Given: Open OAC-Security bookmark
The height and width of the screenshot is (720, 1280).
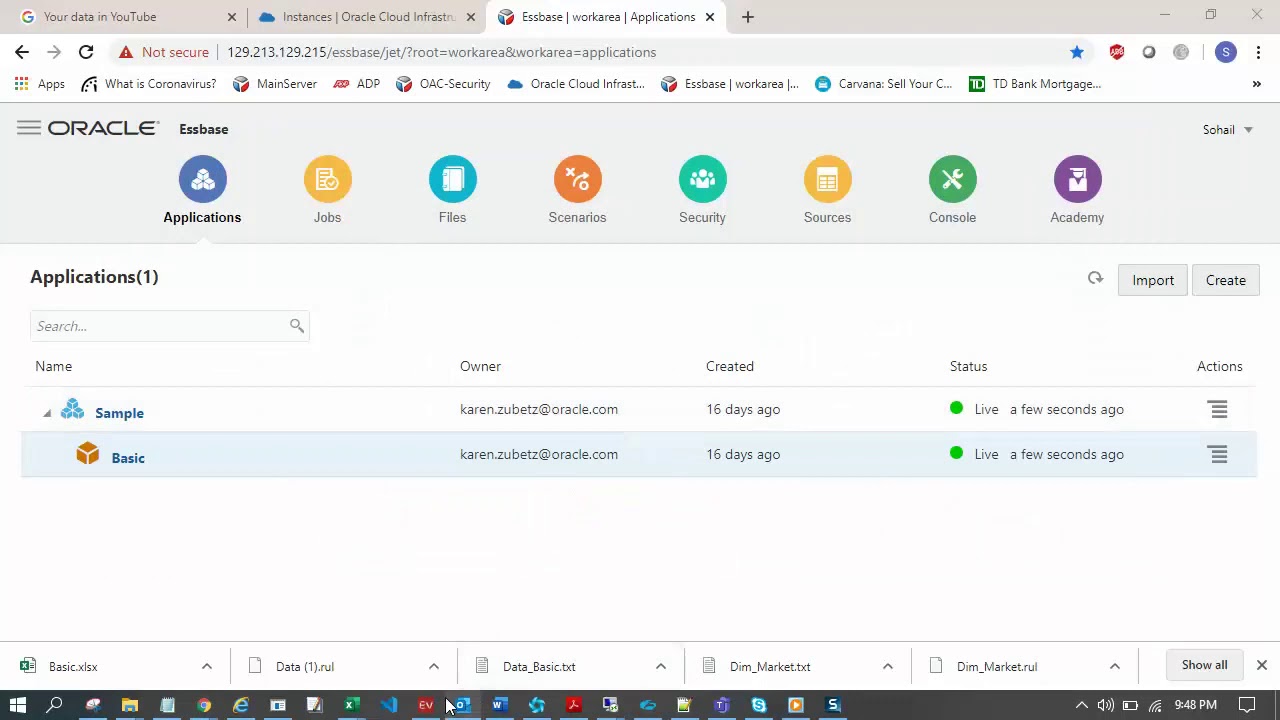Looking at the screenshot, I should (443, 84).
